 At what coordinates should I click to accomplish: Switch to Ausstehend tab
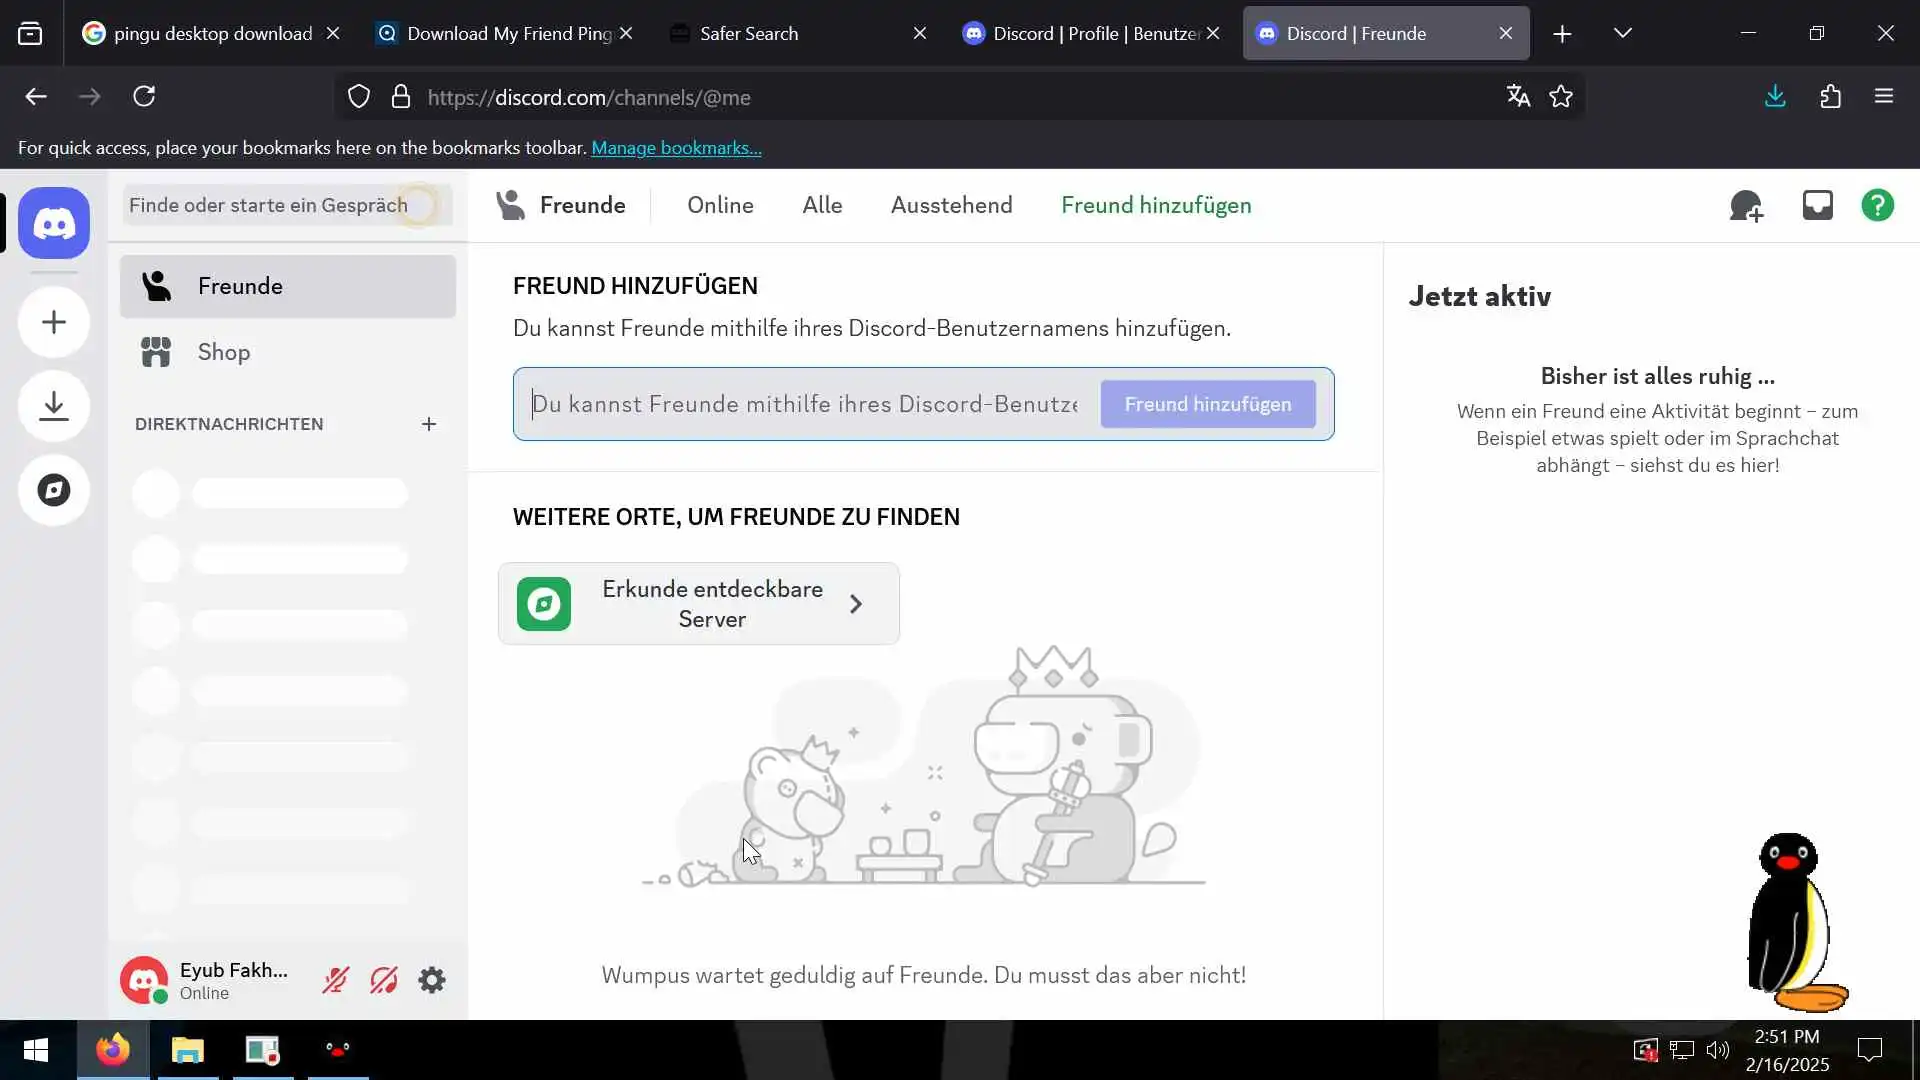click(x=951, y=205)
